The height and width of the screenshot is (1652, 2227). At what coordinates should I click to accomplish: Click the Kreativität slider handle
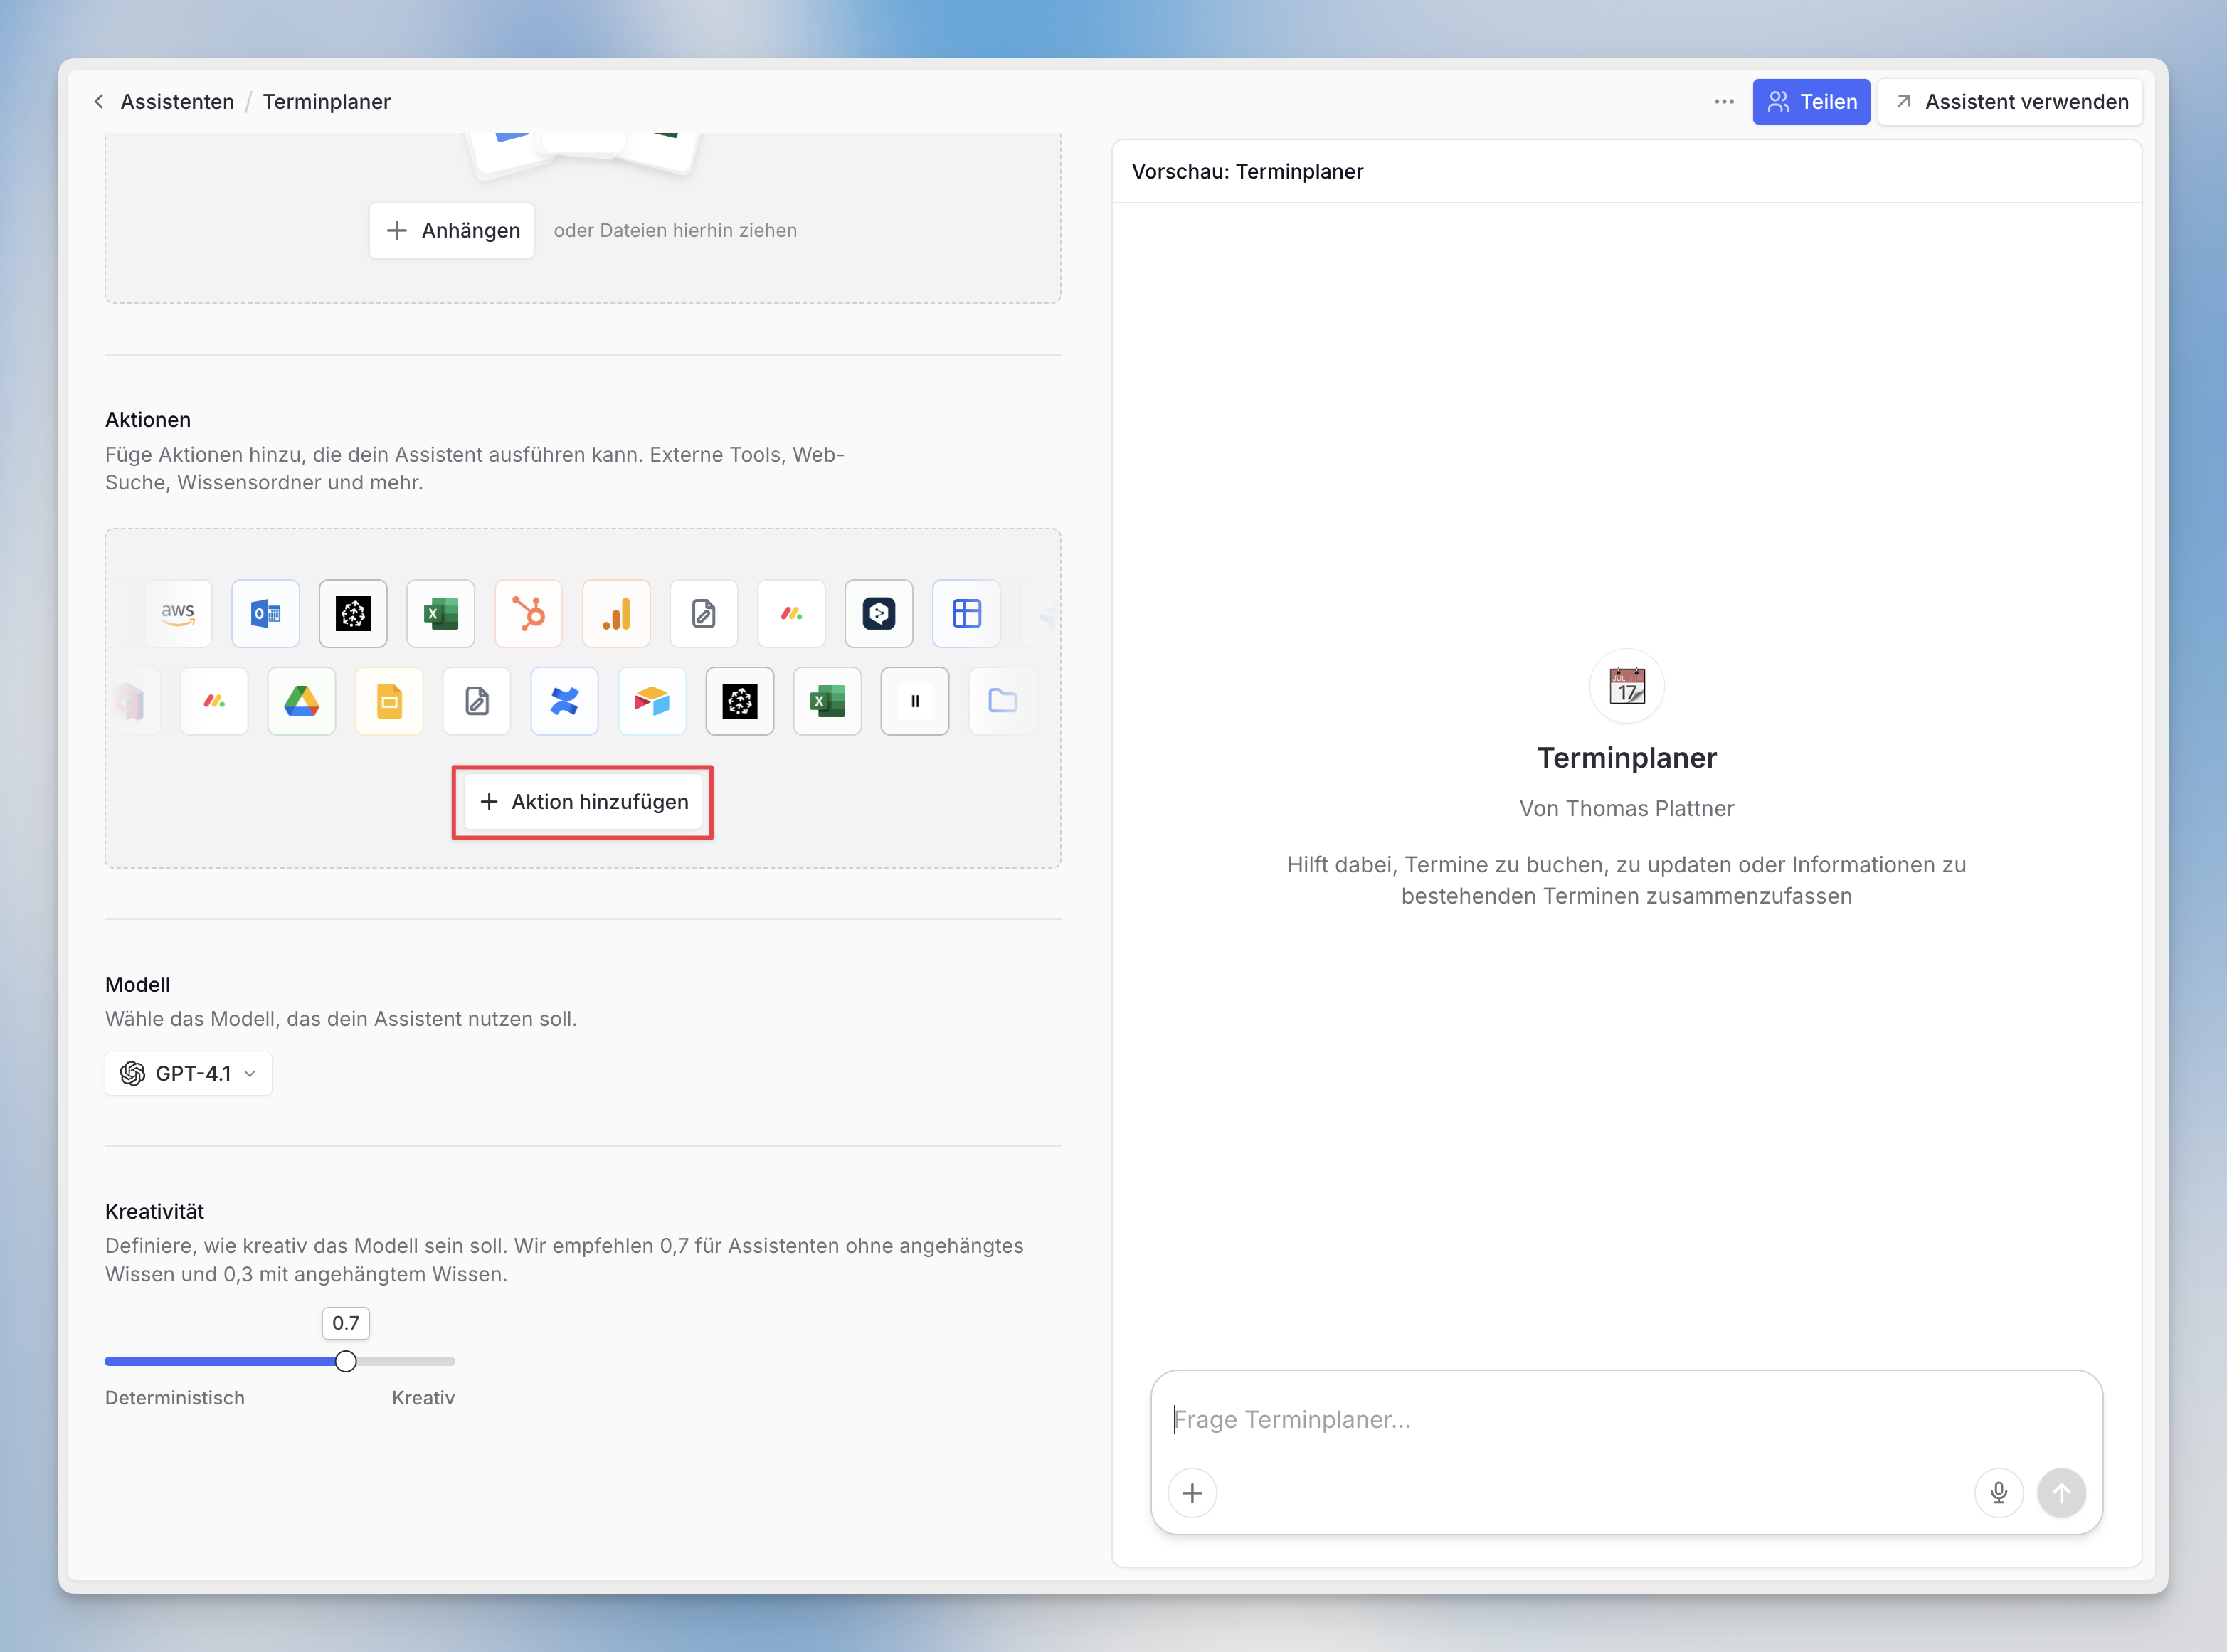(346, 1361)
